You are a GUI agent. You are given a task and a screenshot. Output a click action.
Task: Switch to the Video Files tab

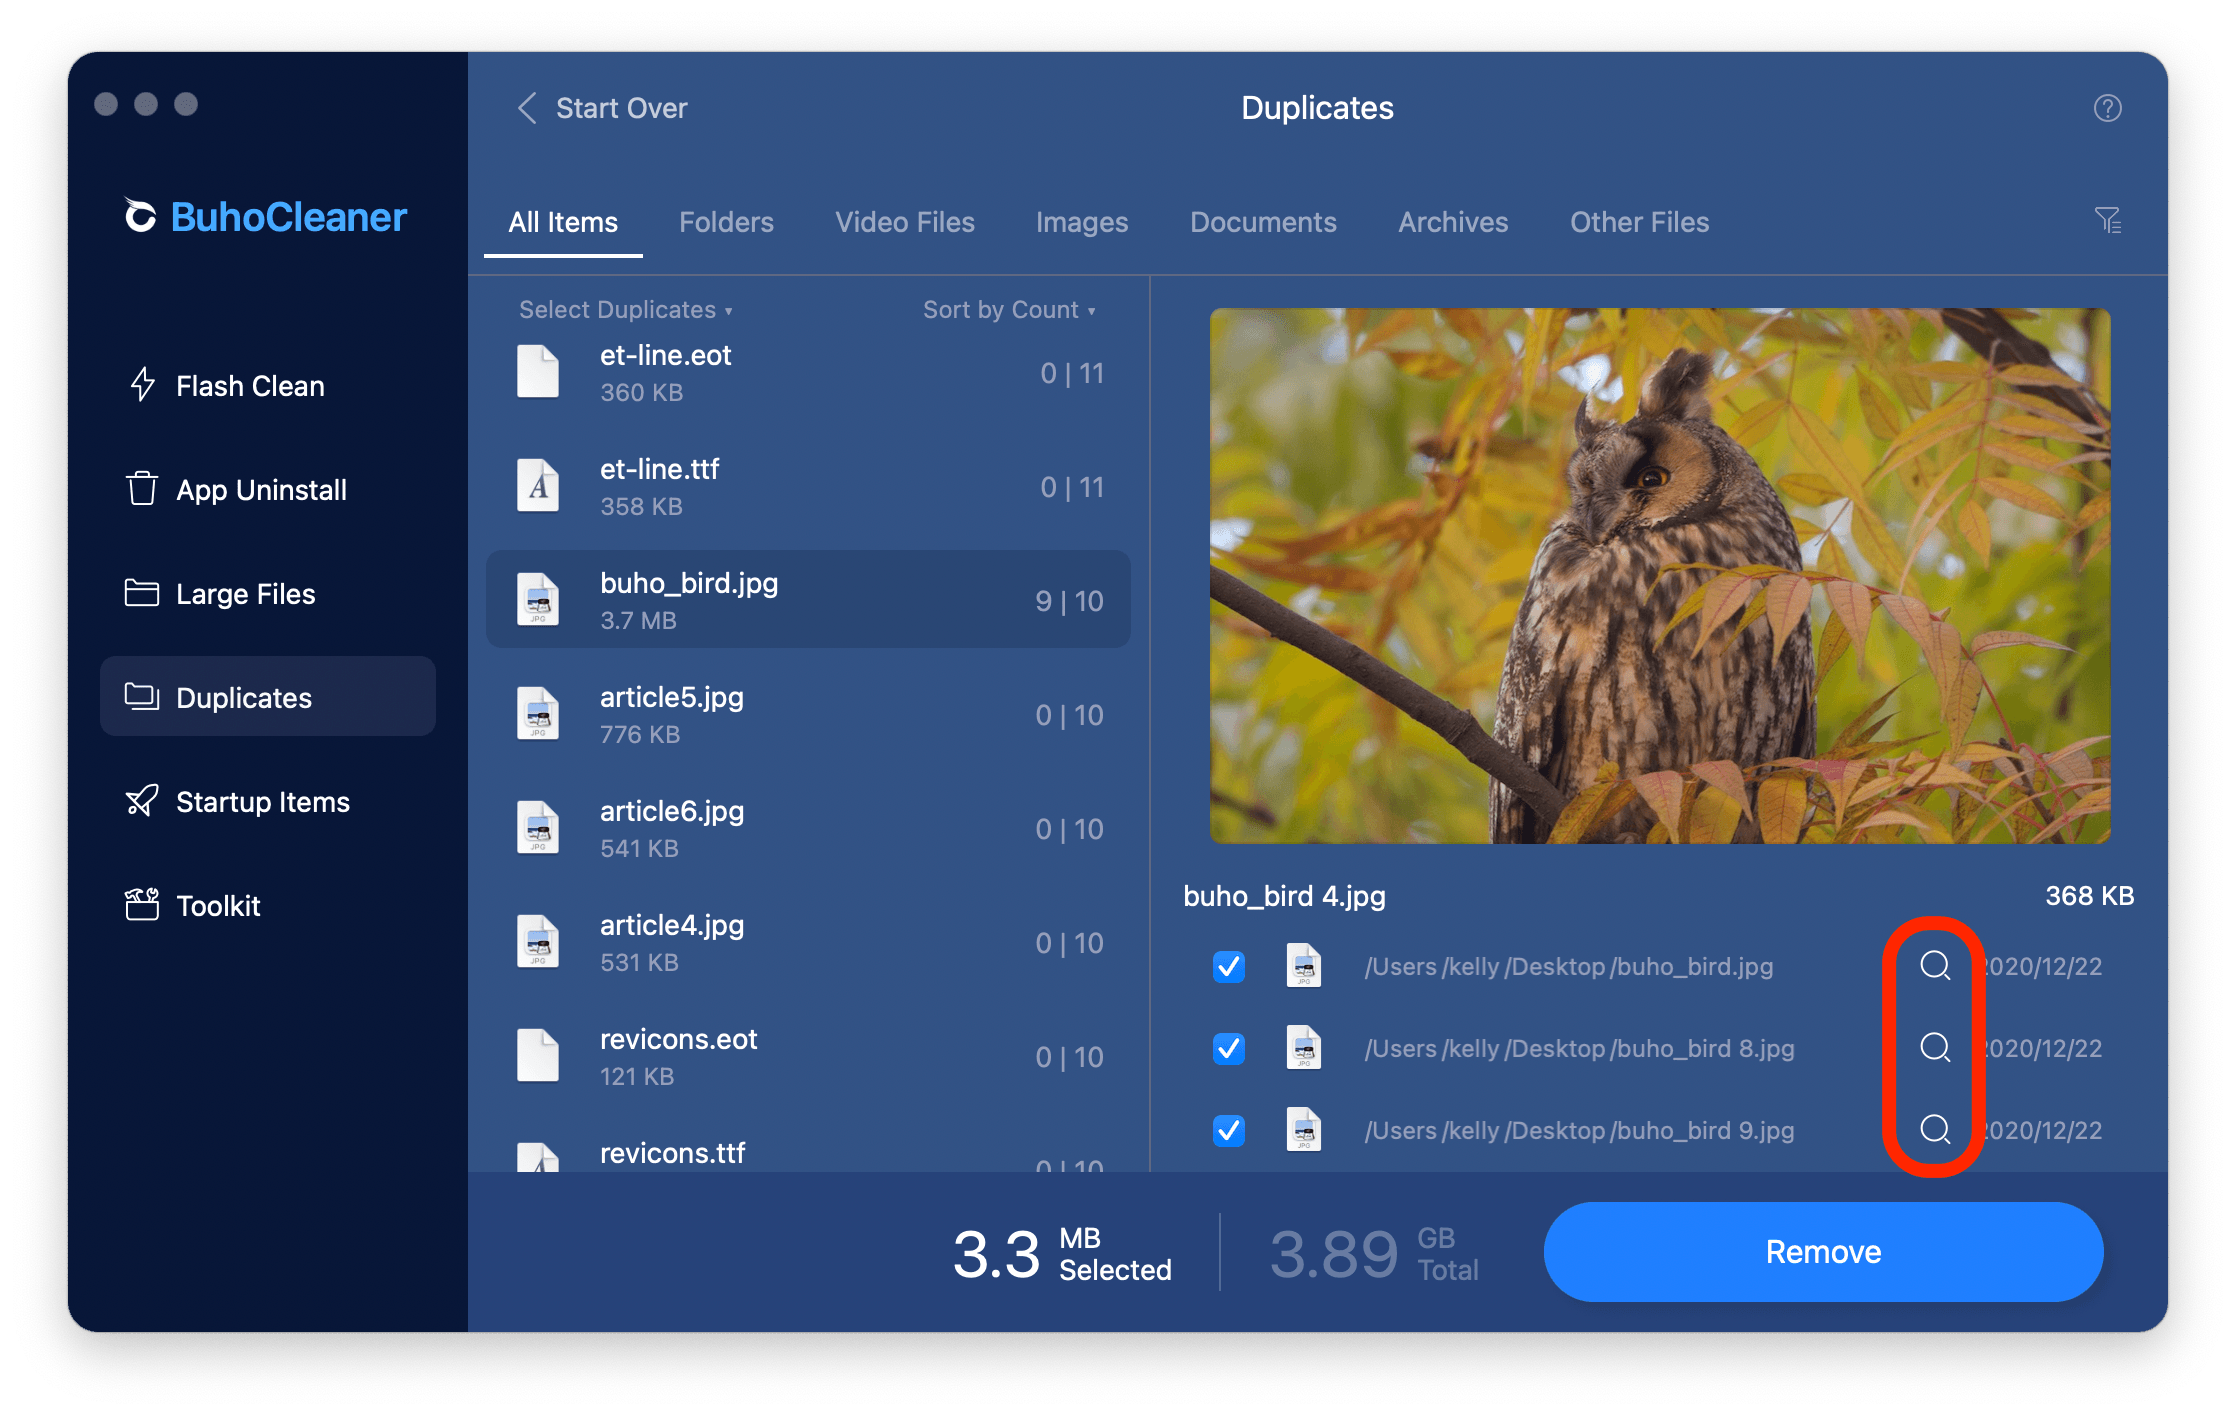[905, 222]
